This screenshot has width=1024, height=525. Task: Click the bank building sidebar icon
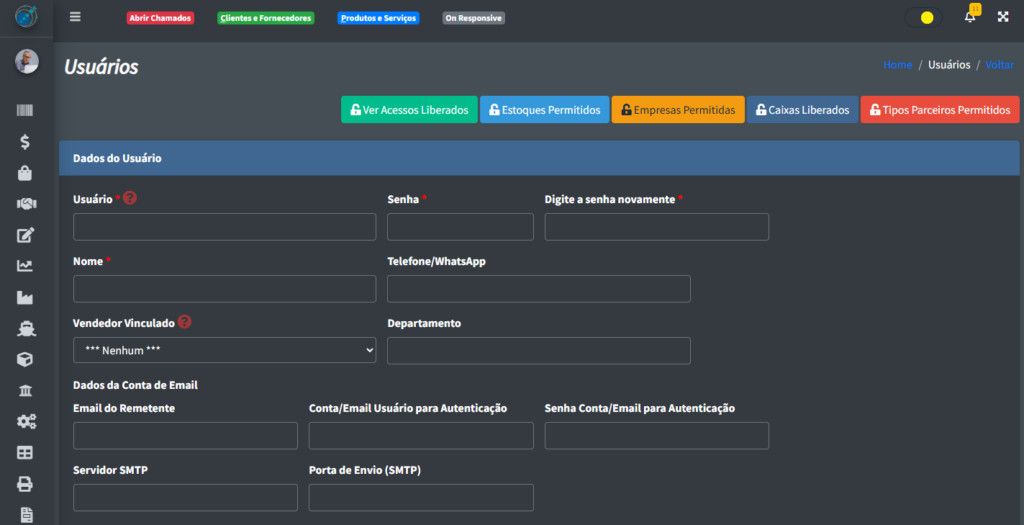[26, 390]
